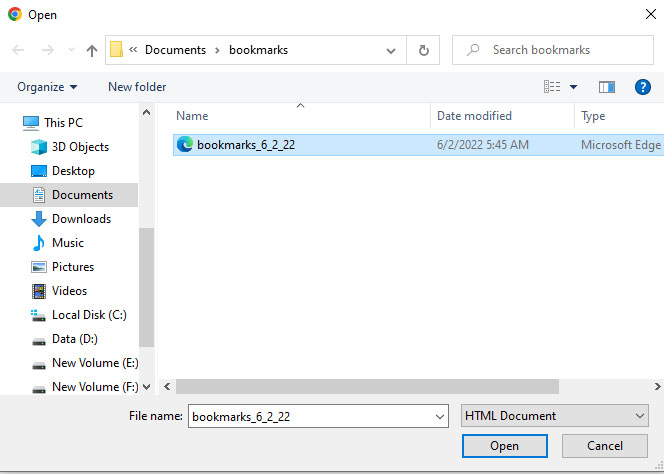The height and width of the screenshot is (474, 664).
Task: Open Desktop in navigation pane
Action: [73, 171]
